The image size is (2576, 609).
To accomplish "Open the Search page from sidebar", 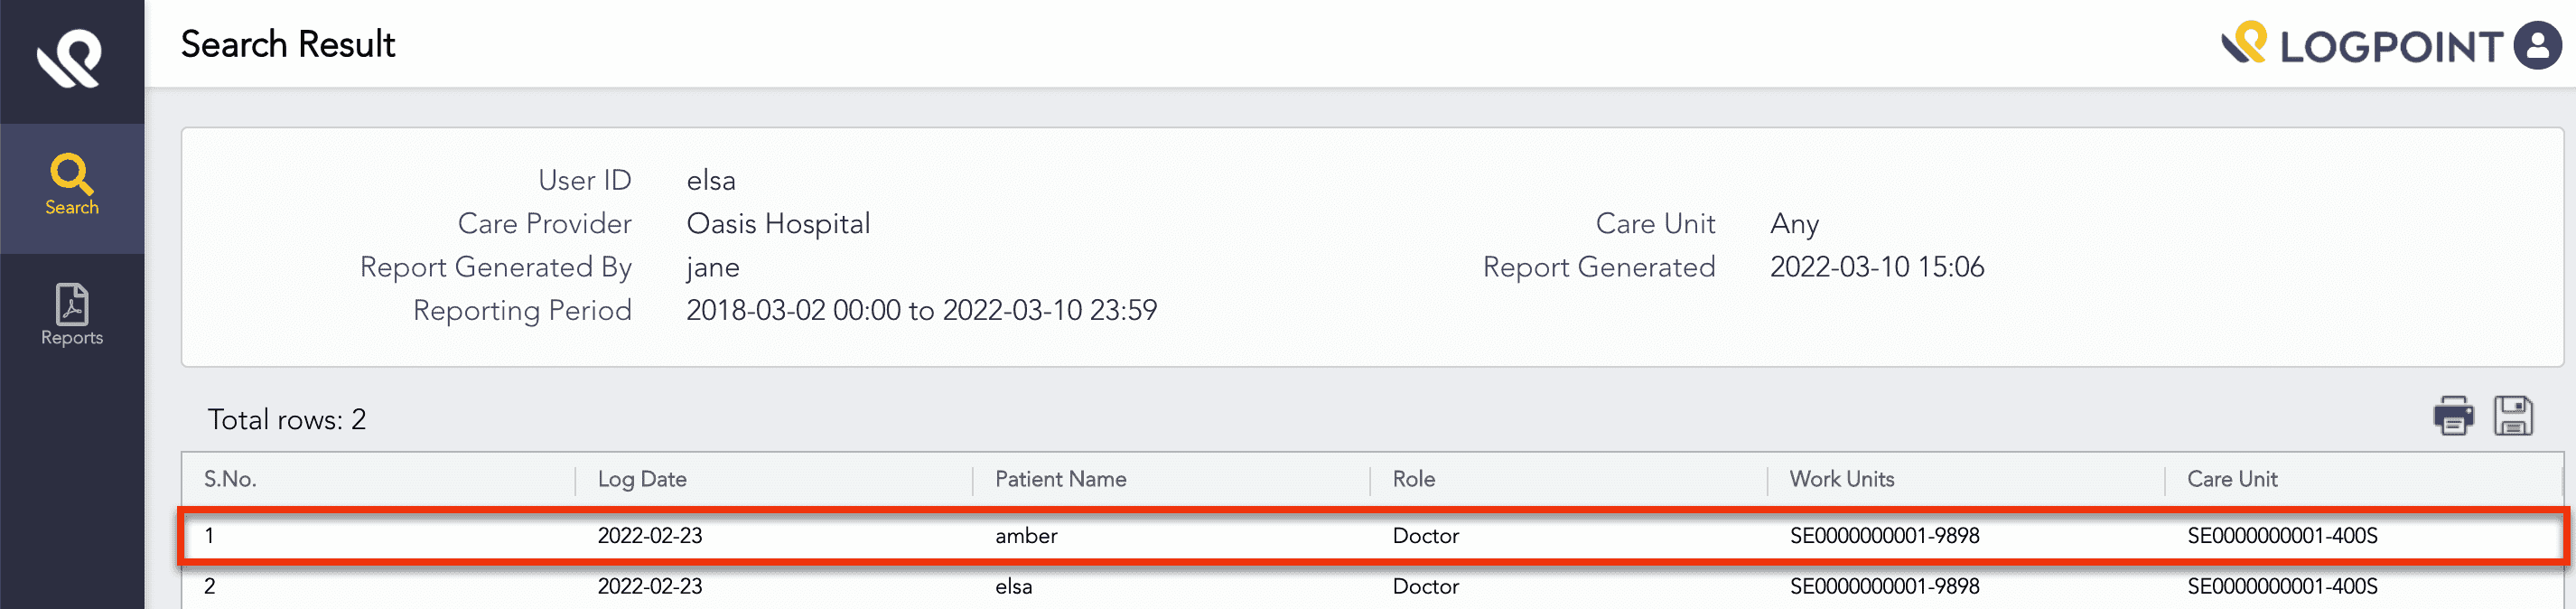I will pos(71,186).
